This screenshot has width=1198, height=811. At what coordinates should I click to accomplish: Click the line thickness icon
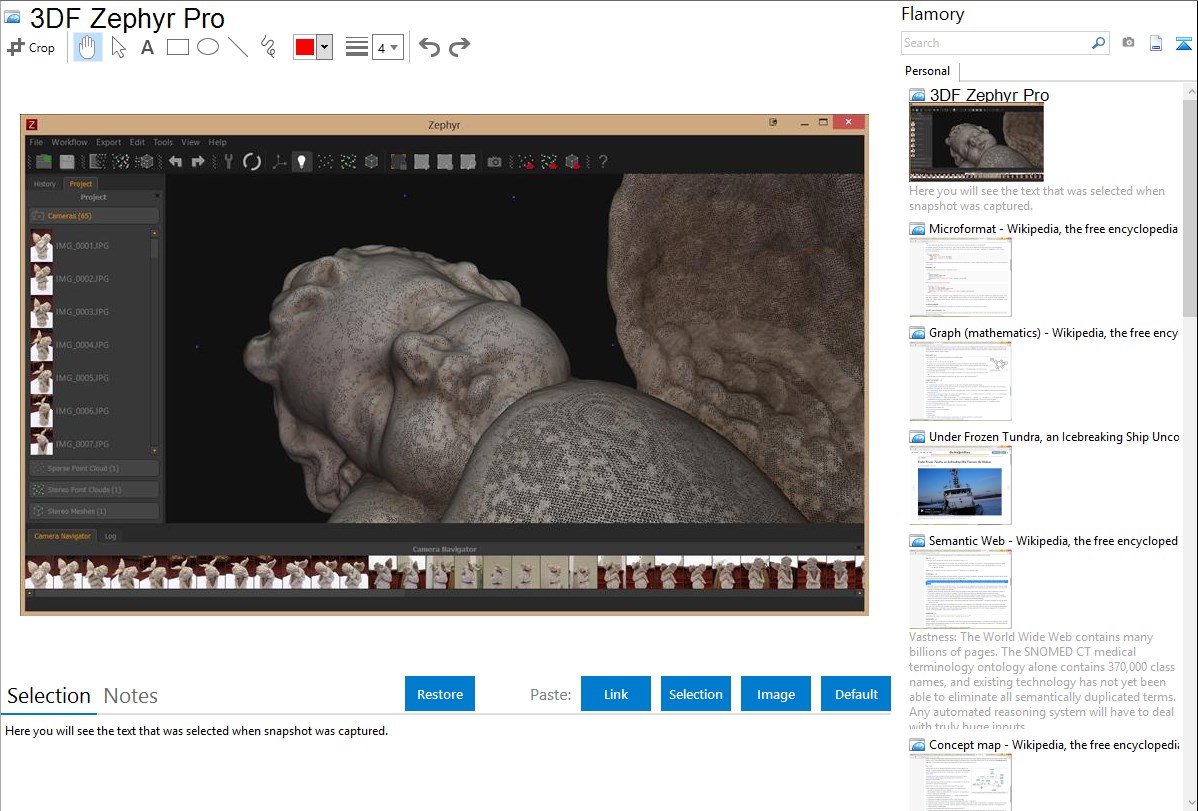tap(357, 47)
